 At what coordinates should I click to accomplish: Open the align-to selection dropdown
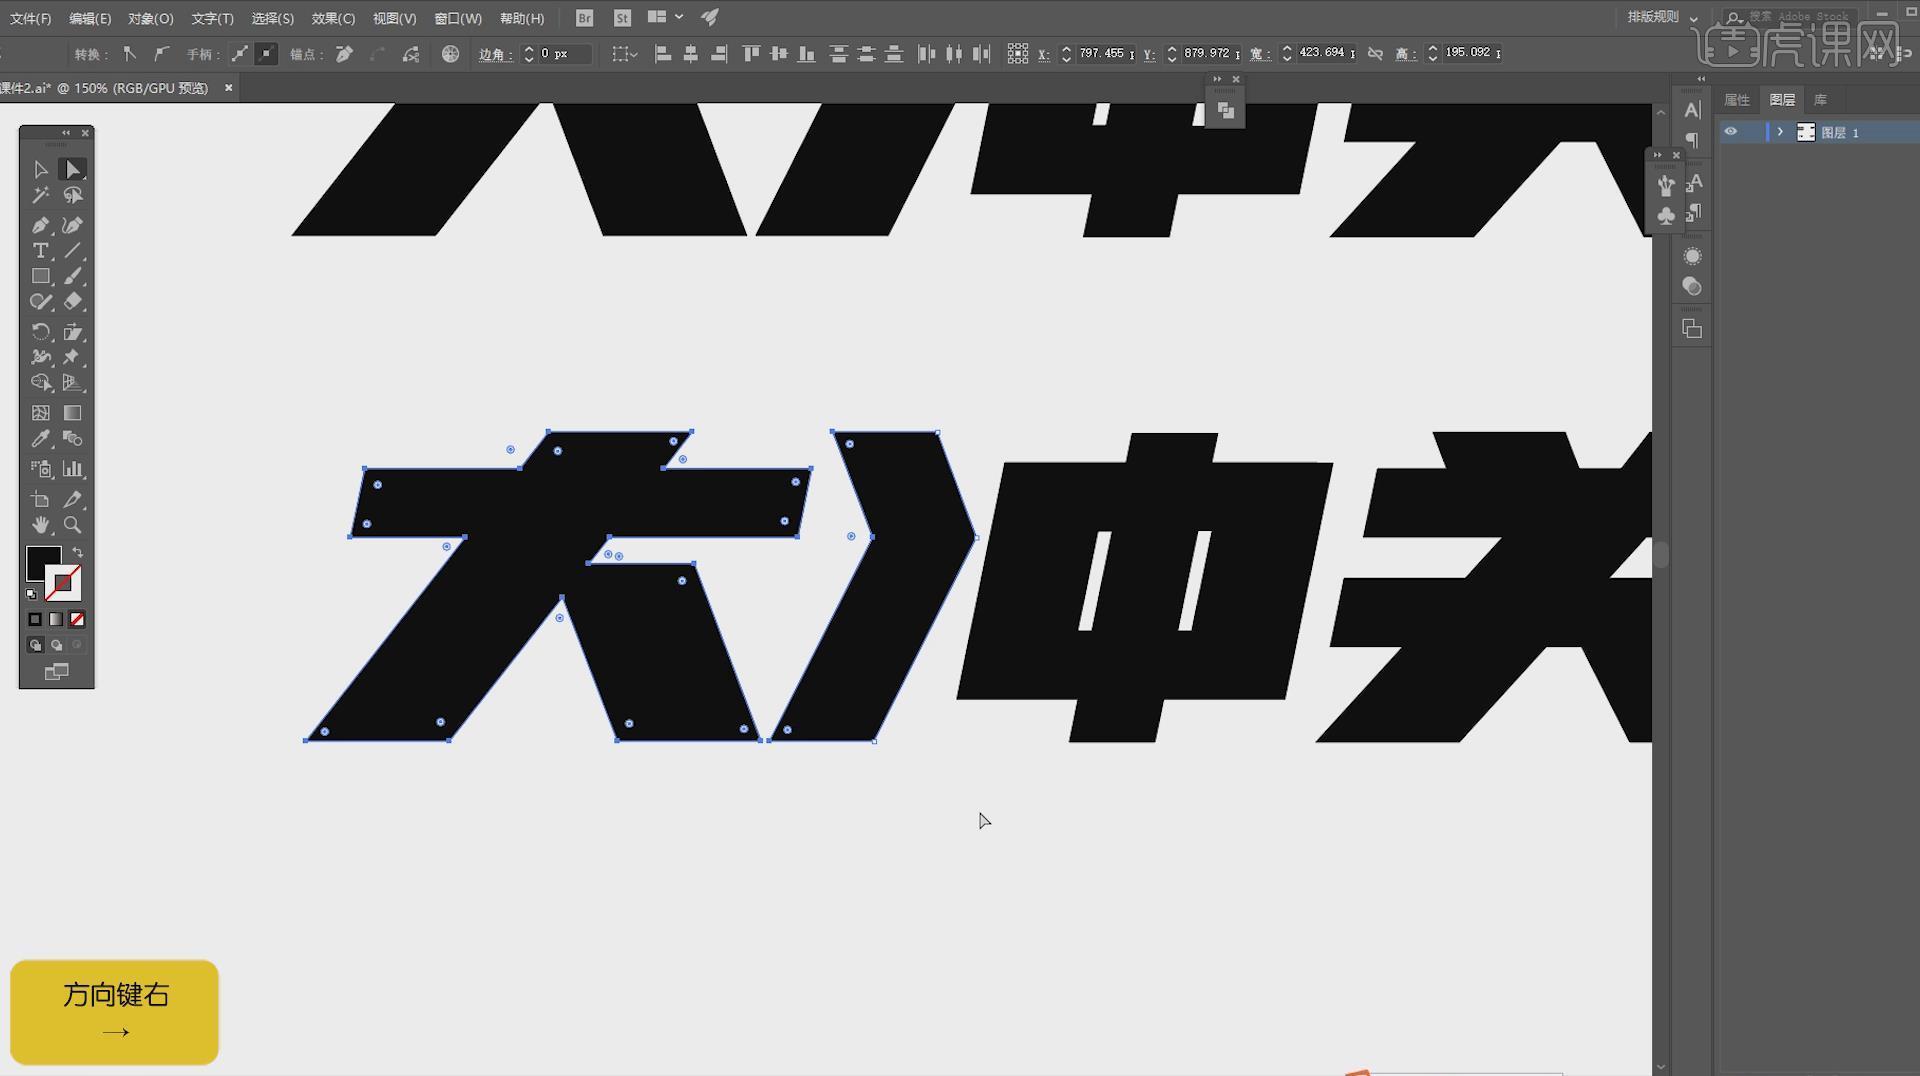coord(625,54)
